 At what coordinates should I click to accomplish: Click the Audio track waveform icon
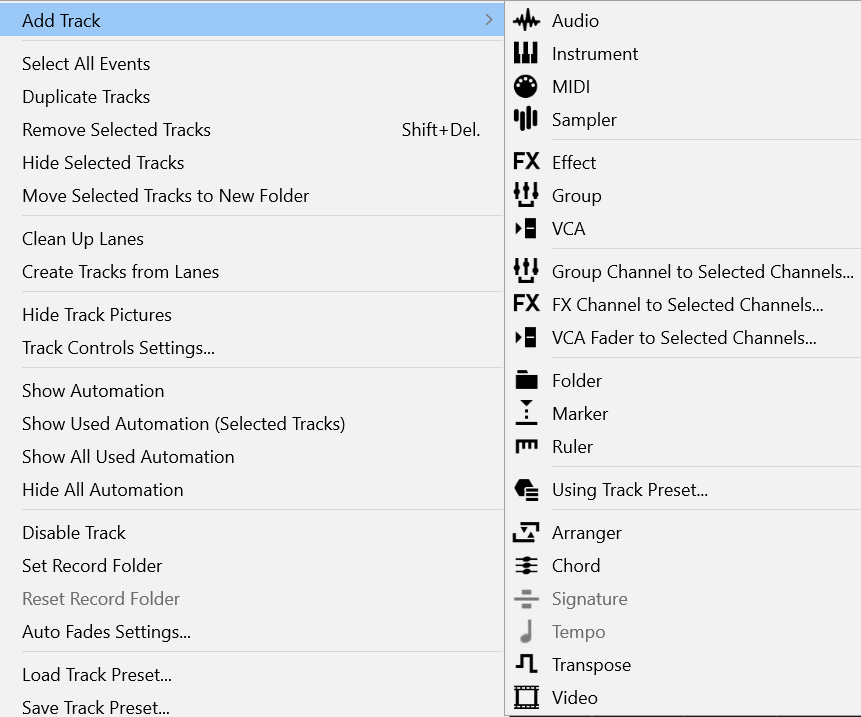(x=526, y=21)
